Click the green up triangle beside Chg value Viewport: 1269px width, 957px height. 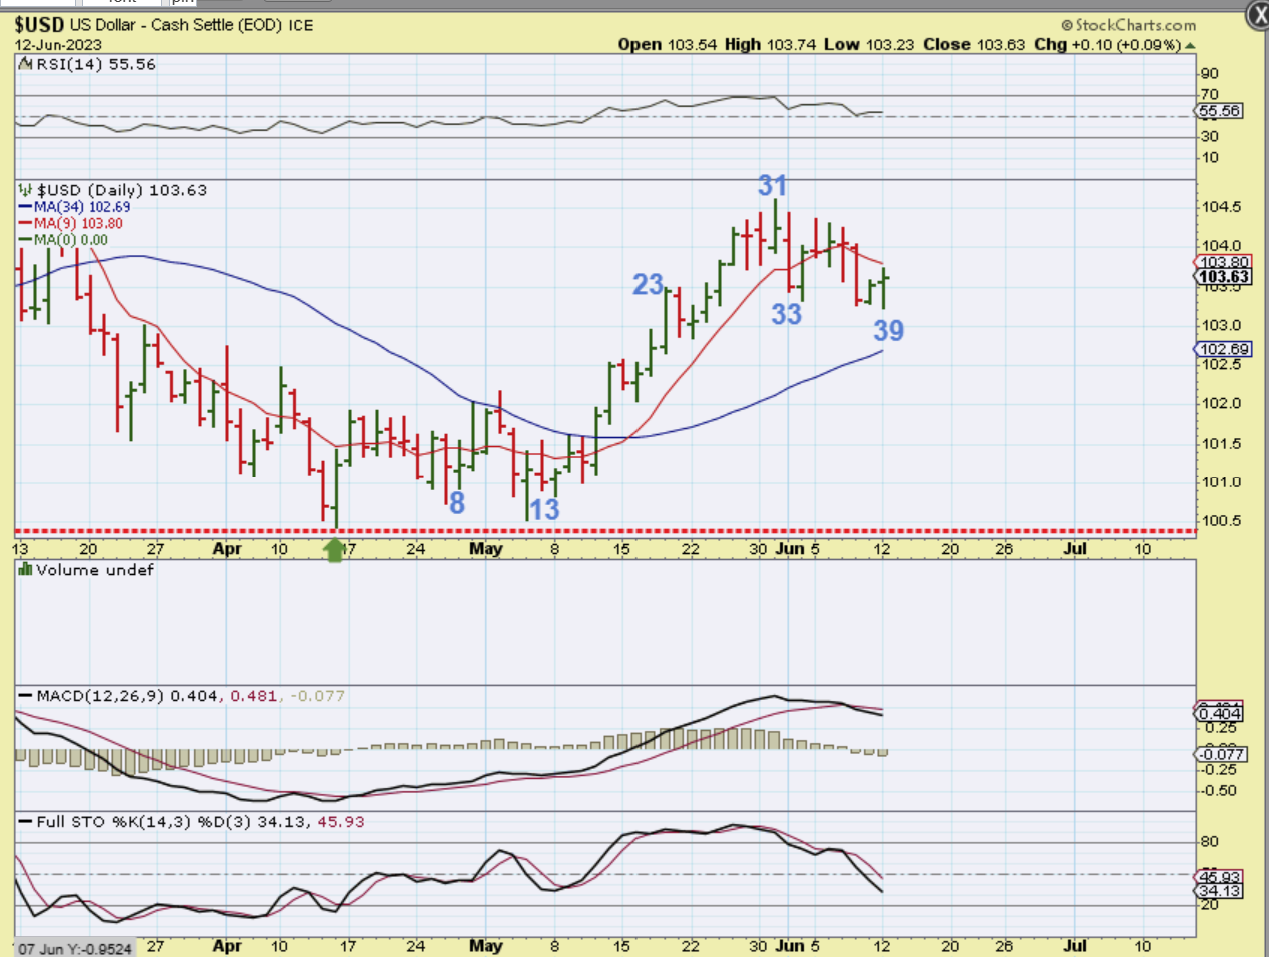(1190, 46)
